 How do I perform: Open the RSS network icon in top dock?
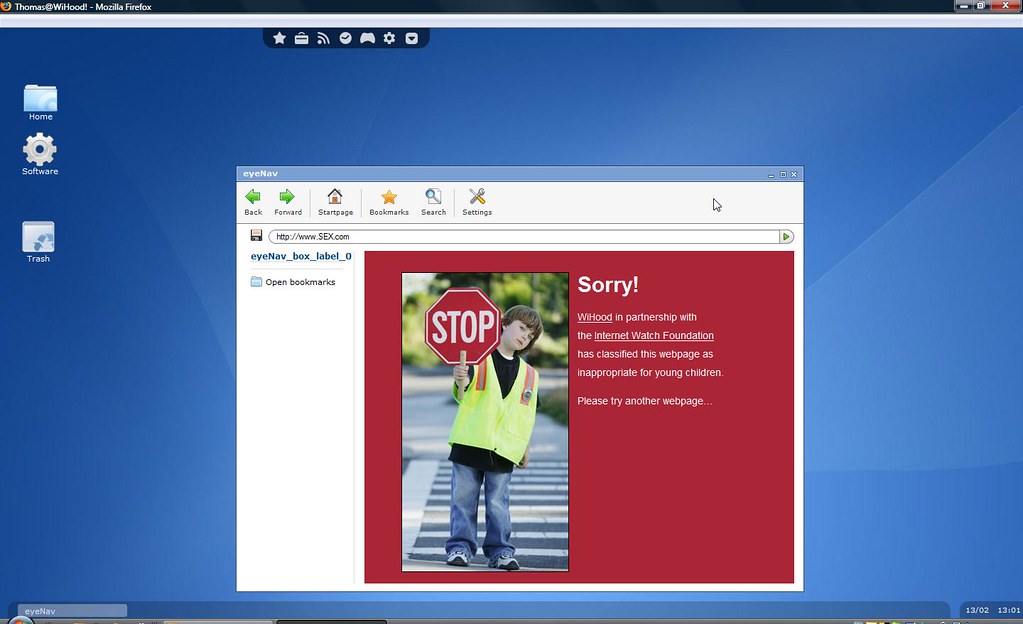point(324,38)
